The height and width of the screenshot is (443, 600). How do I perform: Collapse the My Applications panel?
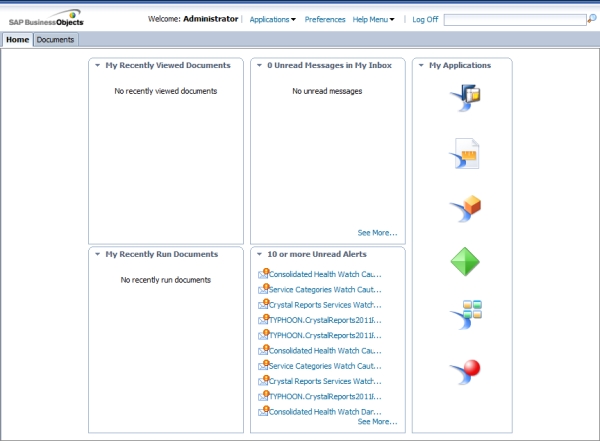421,65
